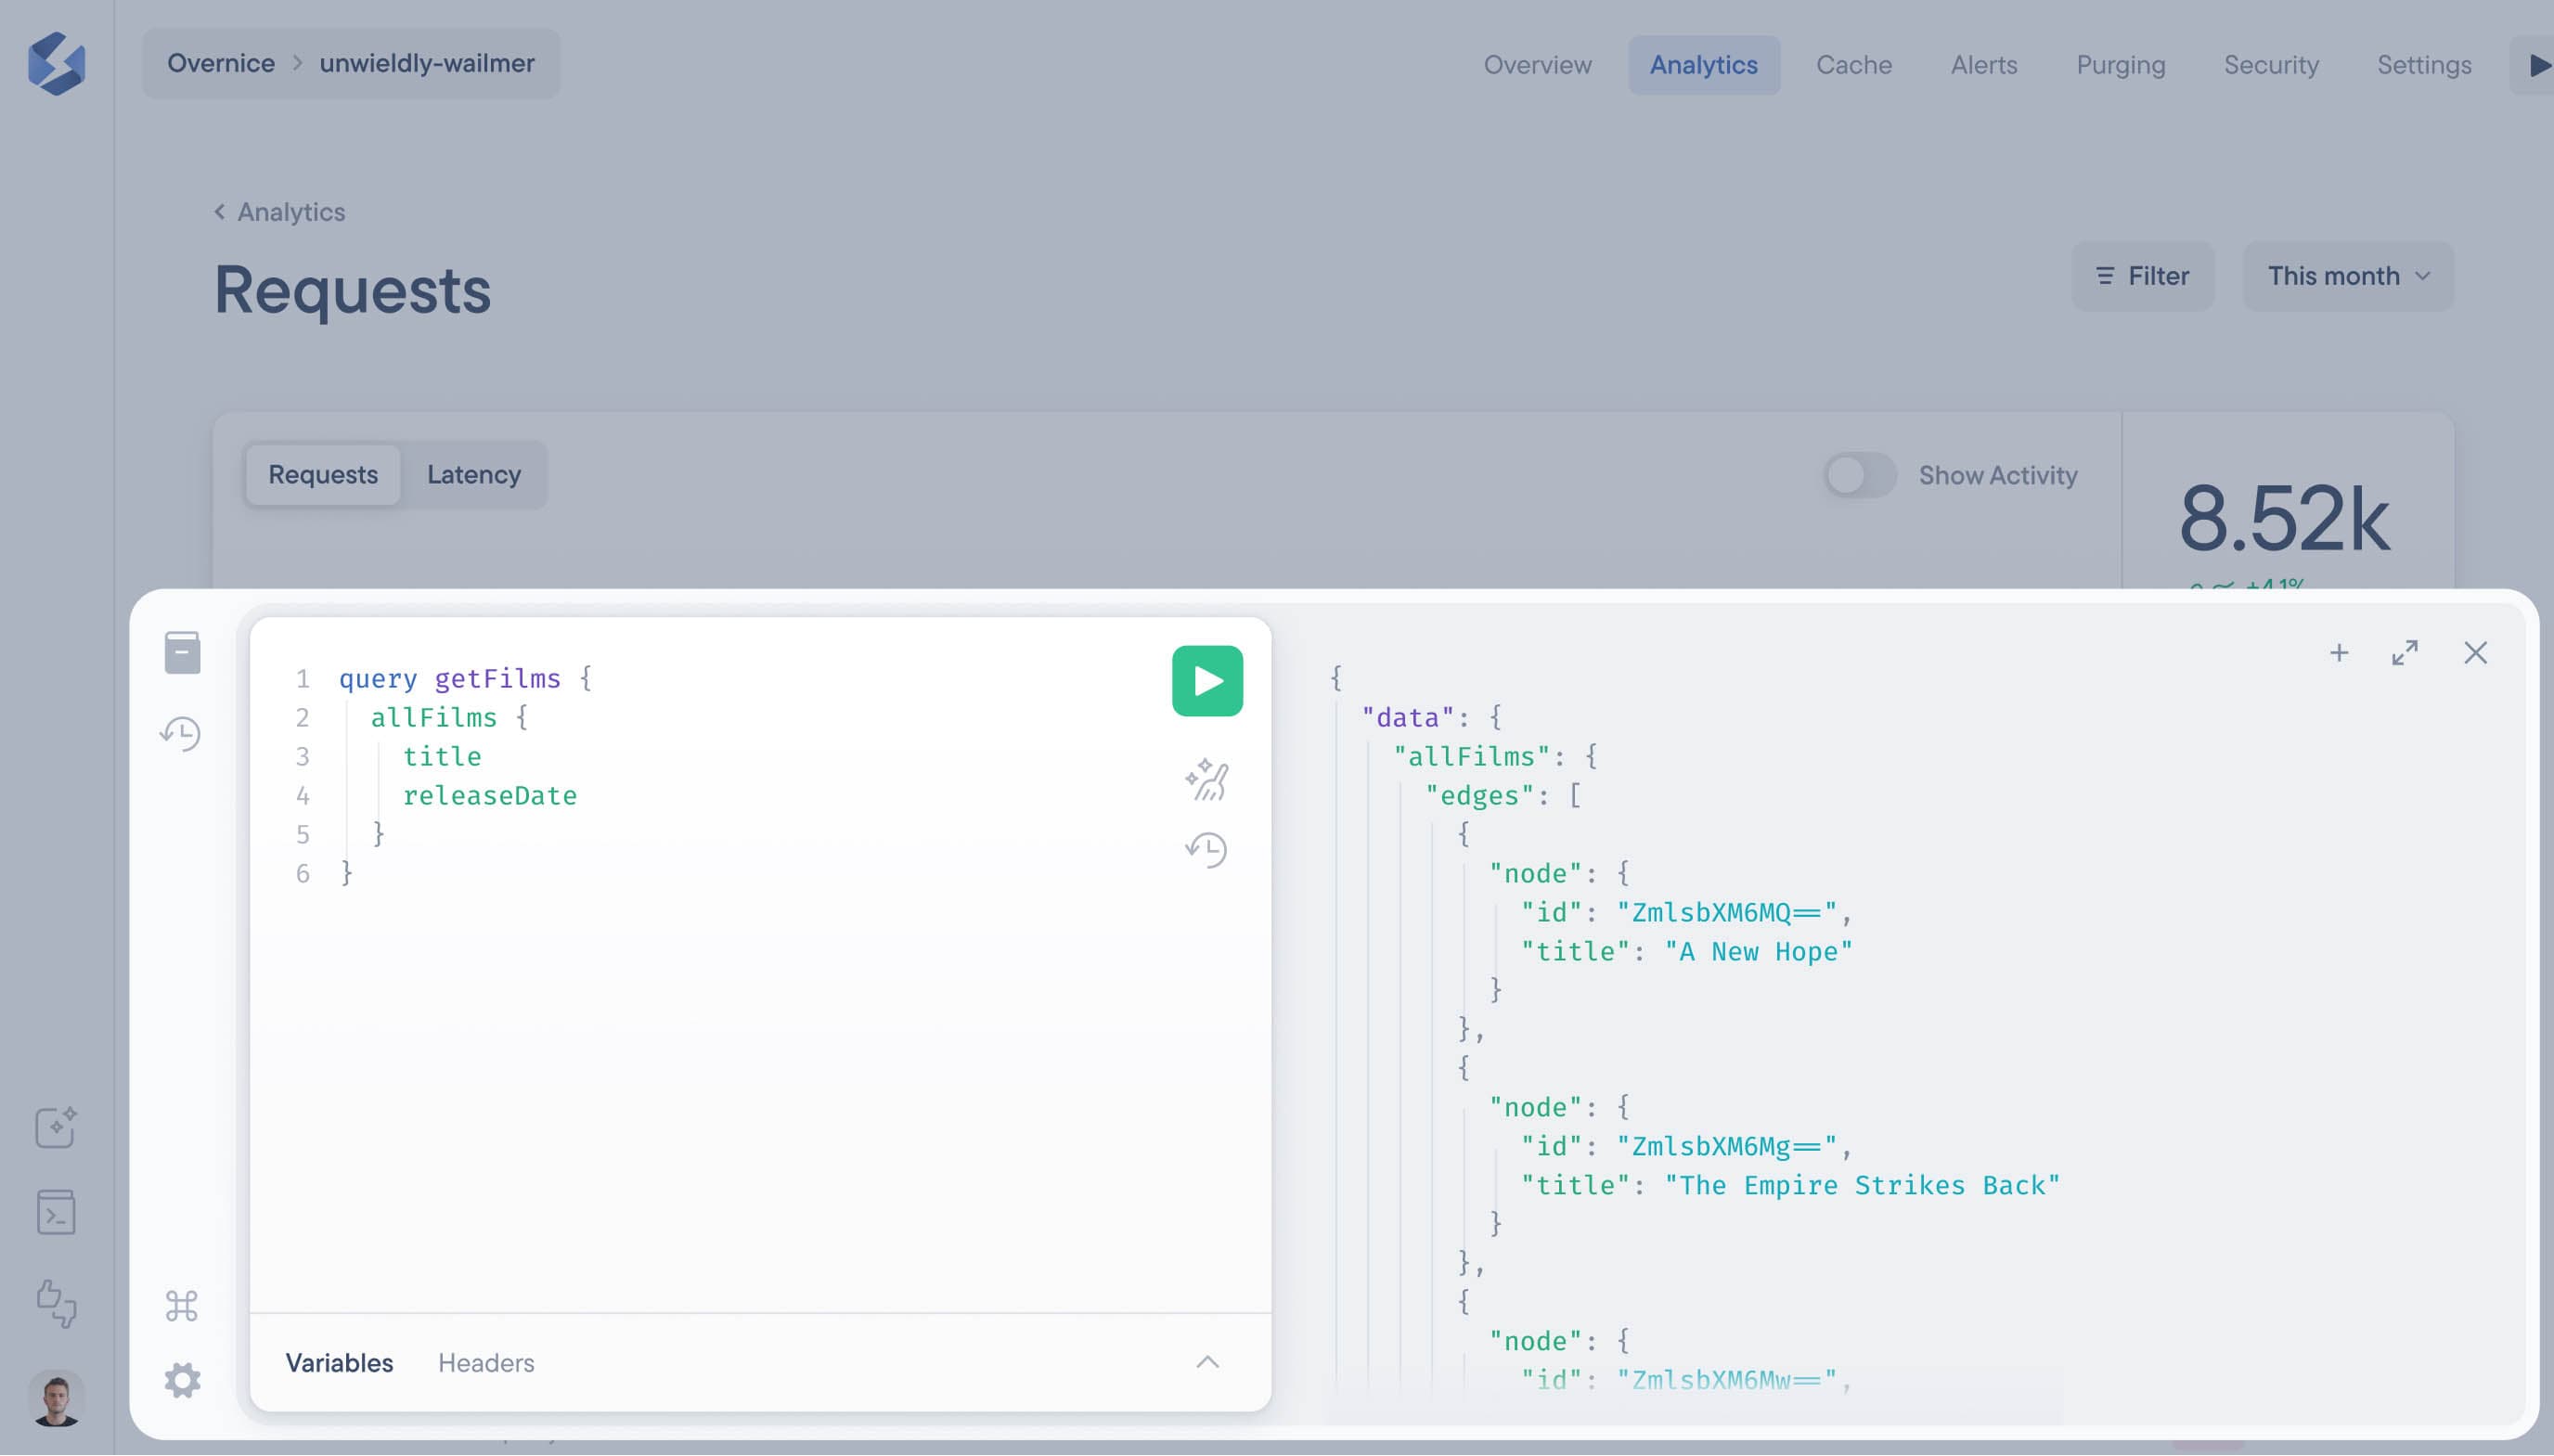The width and height of the screenshot is (2554, 1456).
Task: Switch to the Latency view
Action: (473, 474)
